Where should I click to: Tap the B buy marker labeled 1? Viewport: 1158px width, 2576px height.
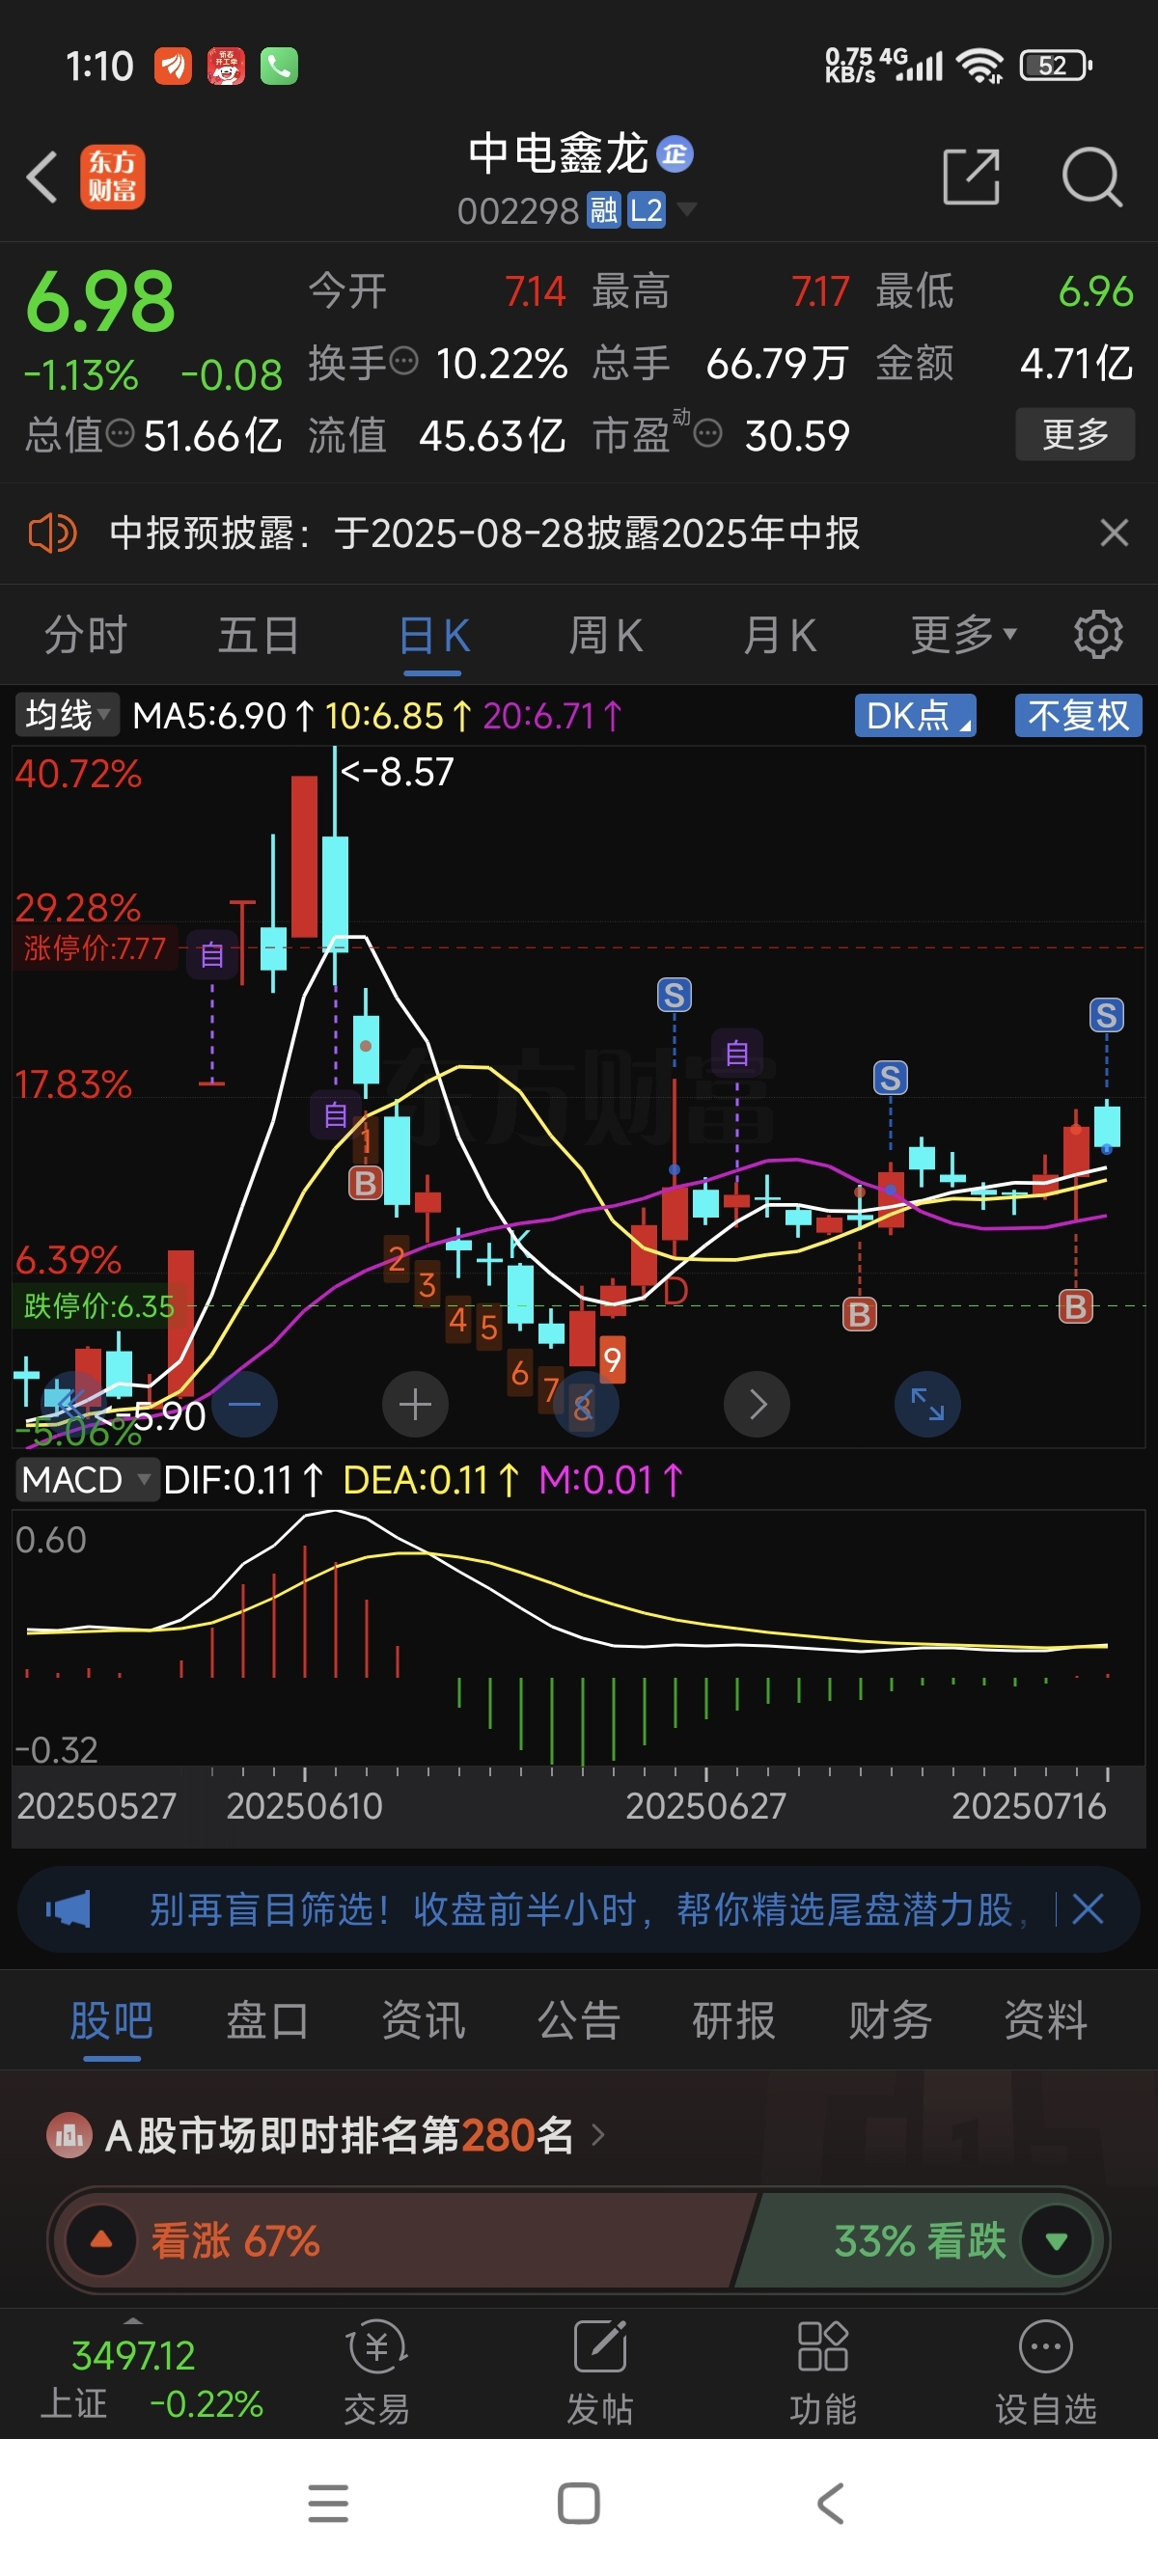coord(365,1183)
